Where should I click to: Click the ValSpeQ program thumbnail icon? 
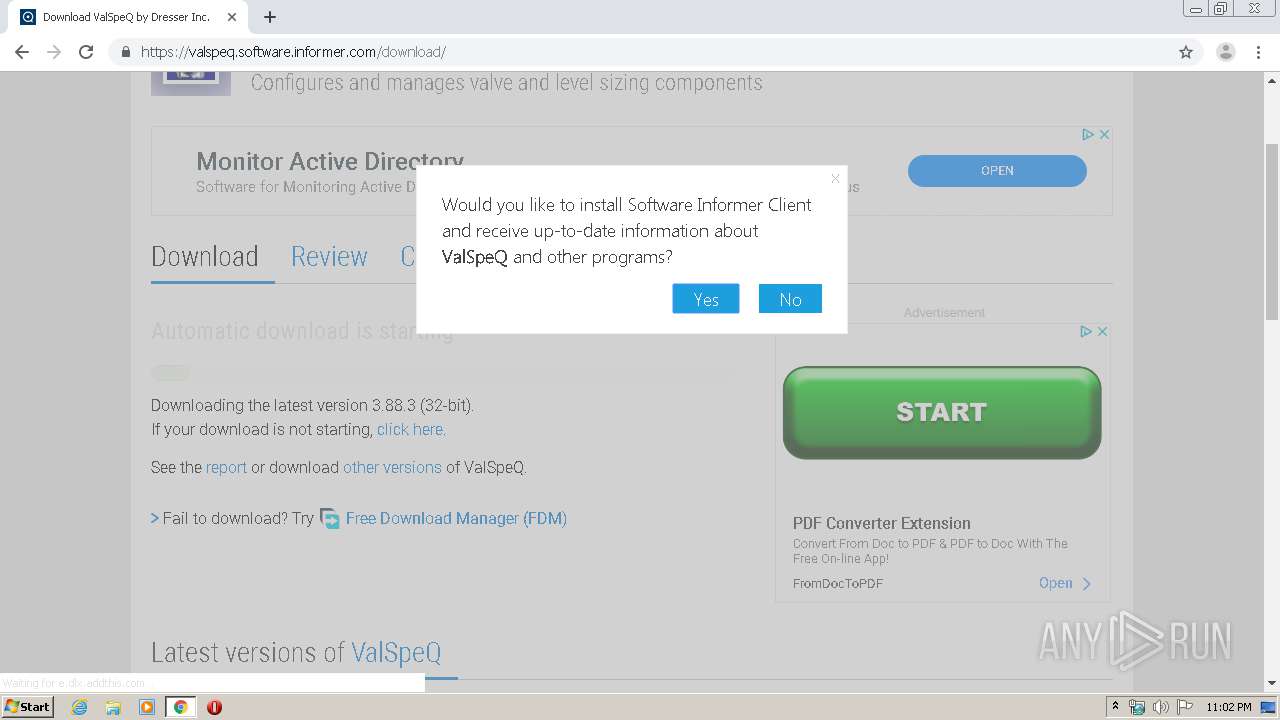coord(191,83)
